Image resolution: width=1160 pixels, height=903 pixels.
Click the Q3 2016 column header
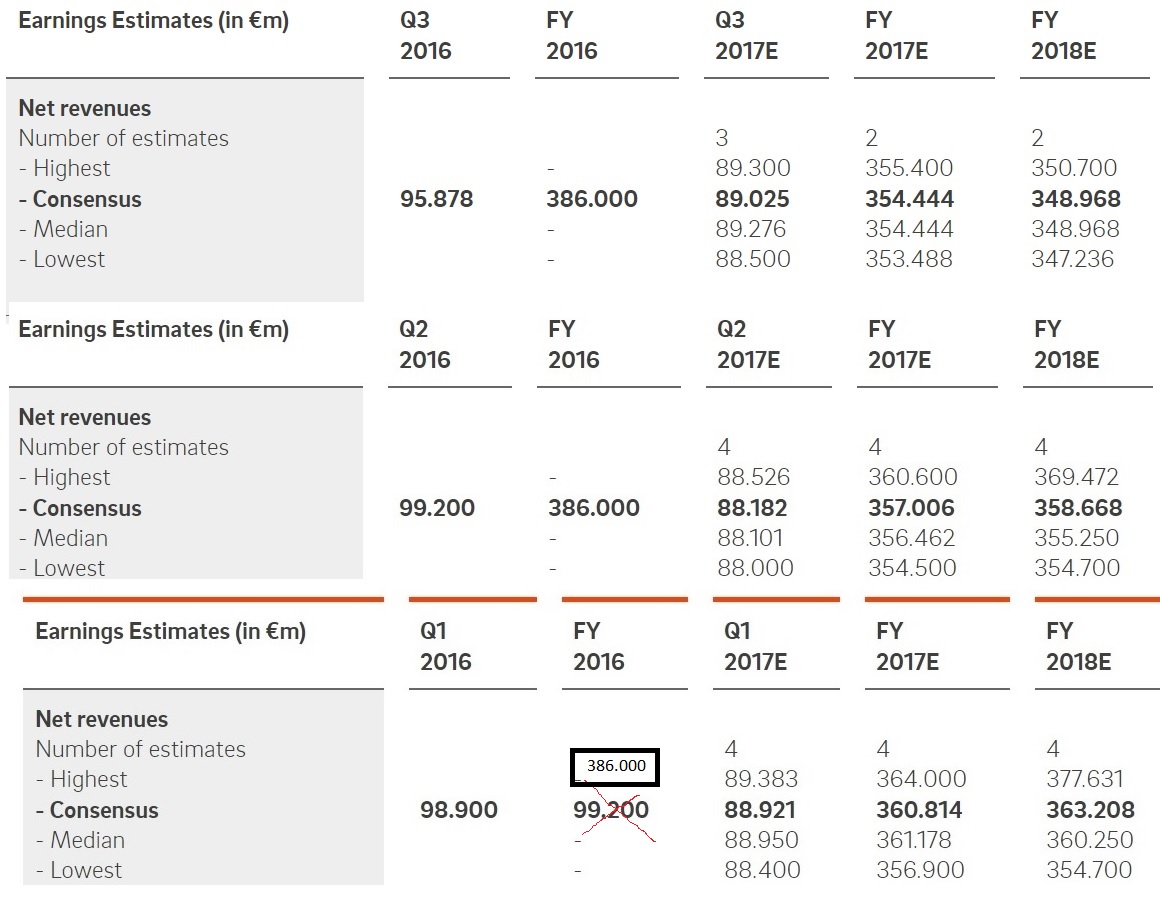tap(426, 36)
